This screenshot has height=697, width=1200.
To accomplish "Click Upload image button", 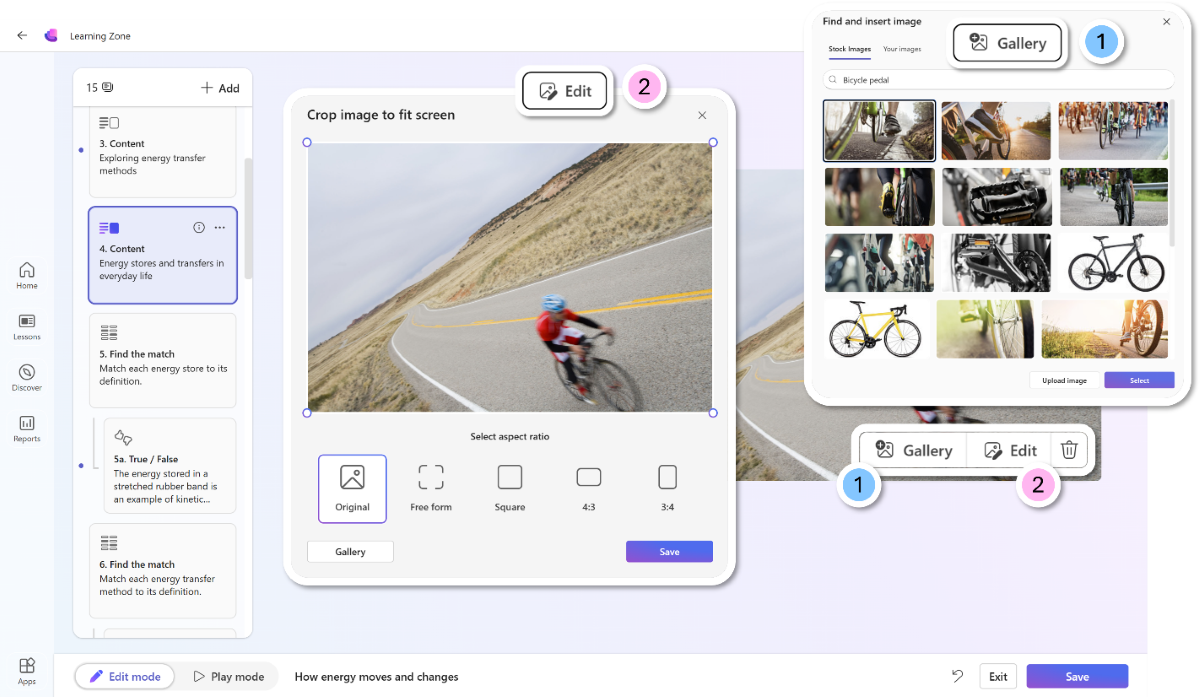I will pos(1064,381).
